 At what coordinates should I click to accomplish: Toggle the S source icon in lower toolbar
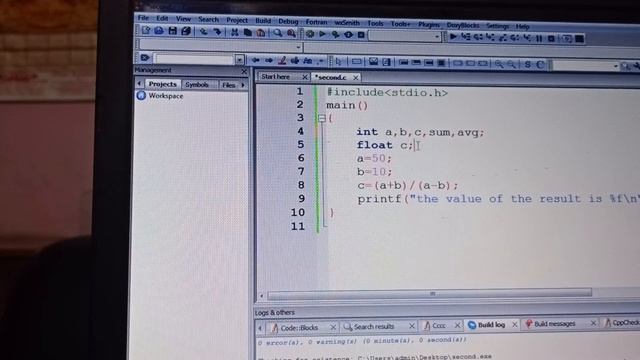coord(528,64)
